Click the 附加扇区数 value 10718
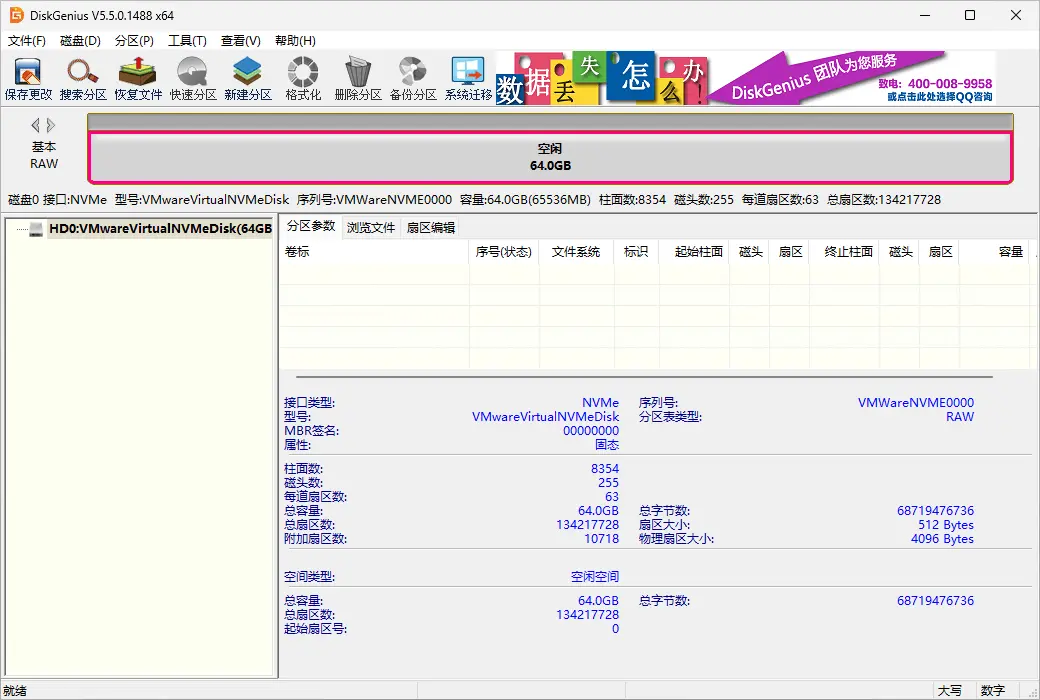This screenshot has height=700, width=1040. tap(602, 539)
